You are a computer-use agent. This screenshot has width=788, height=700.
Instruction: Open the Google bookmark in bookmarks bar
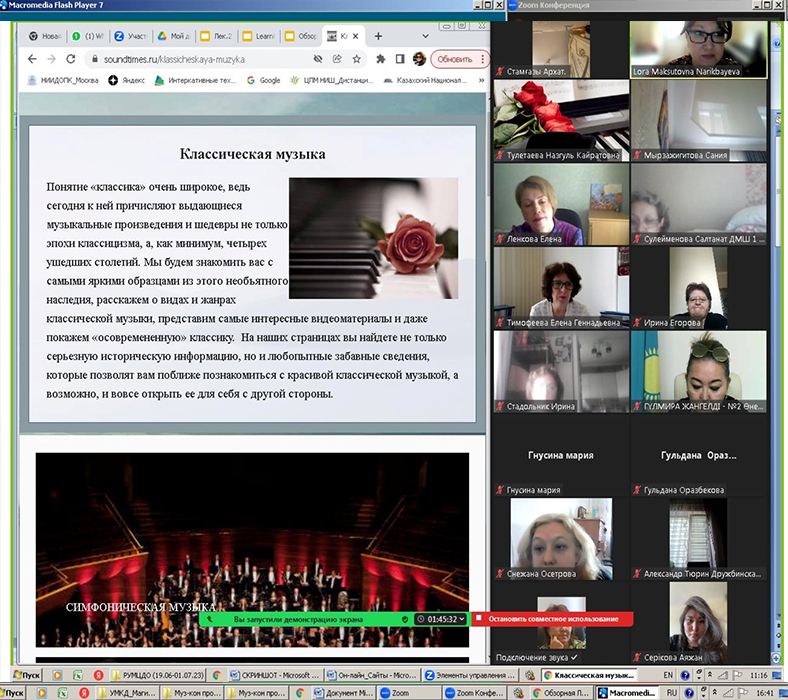[x=263, y=80]
